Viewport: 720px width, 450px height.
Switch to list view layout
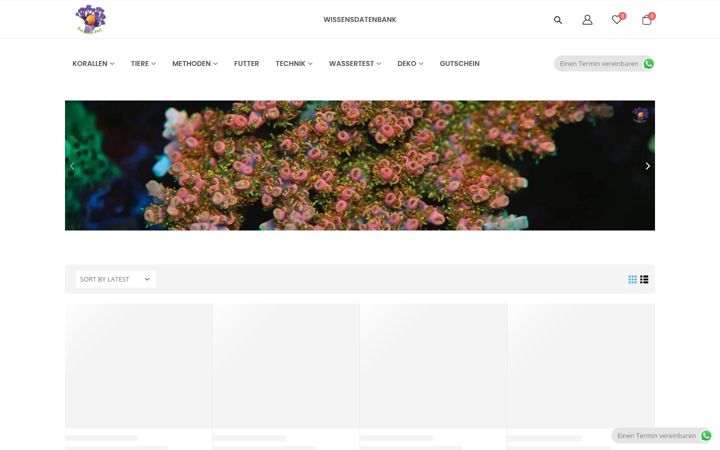coord(644,279)
